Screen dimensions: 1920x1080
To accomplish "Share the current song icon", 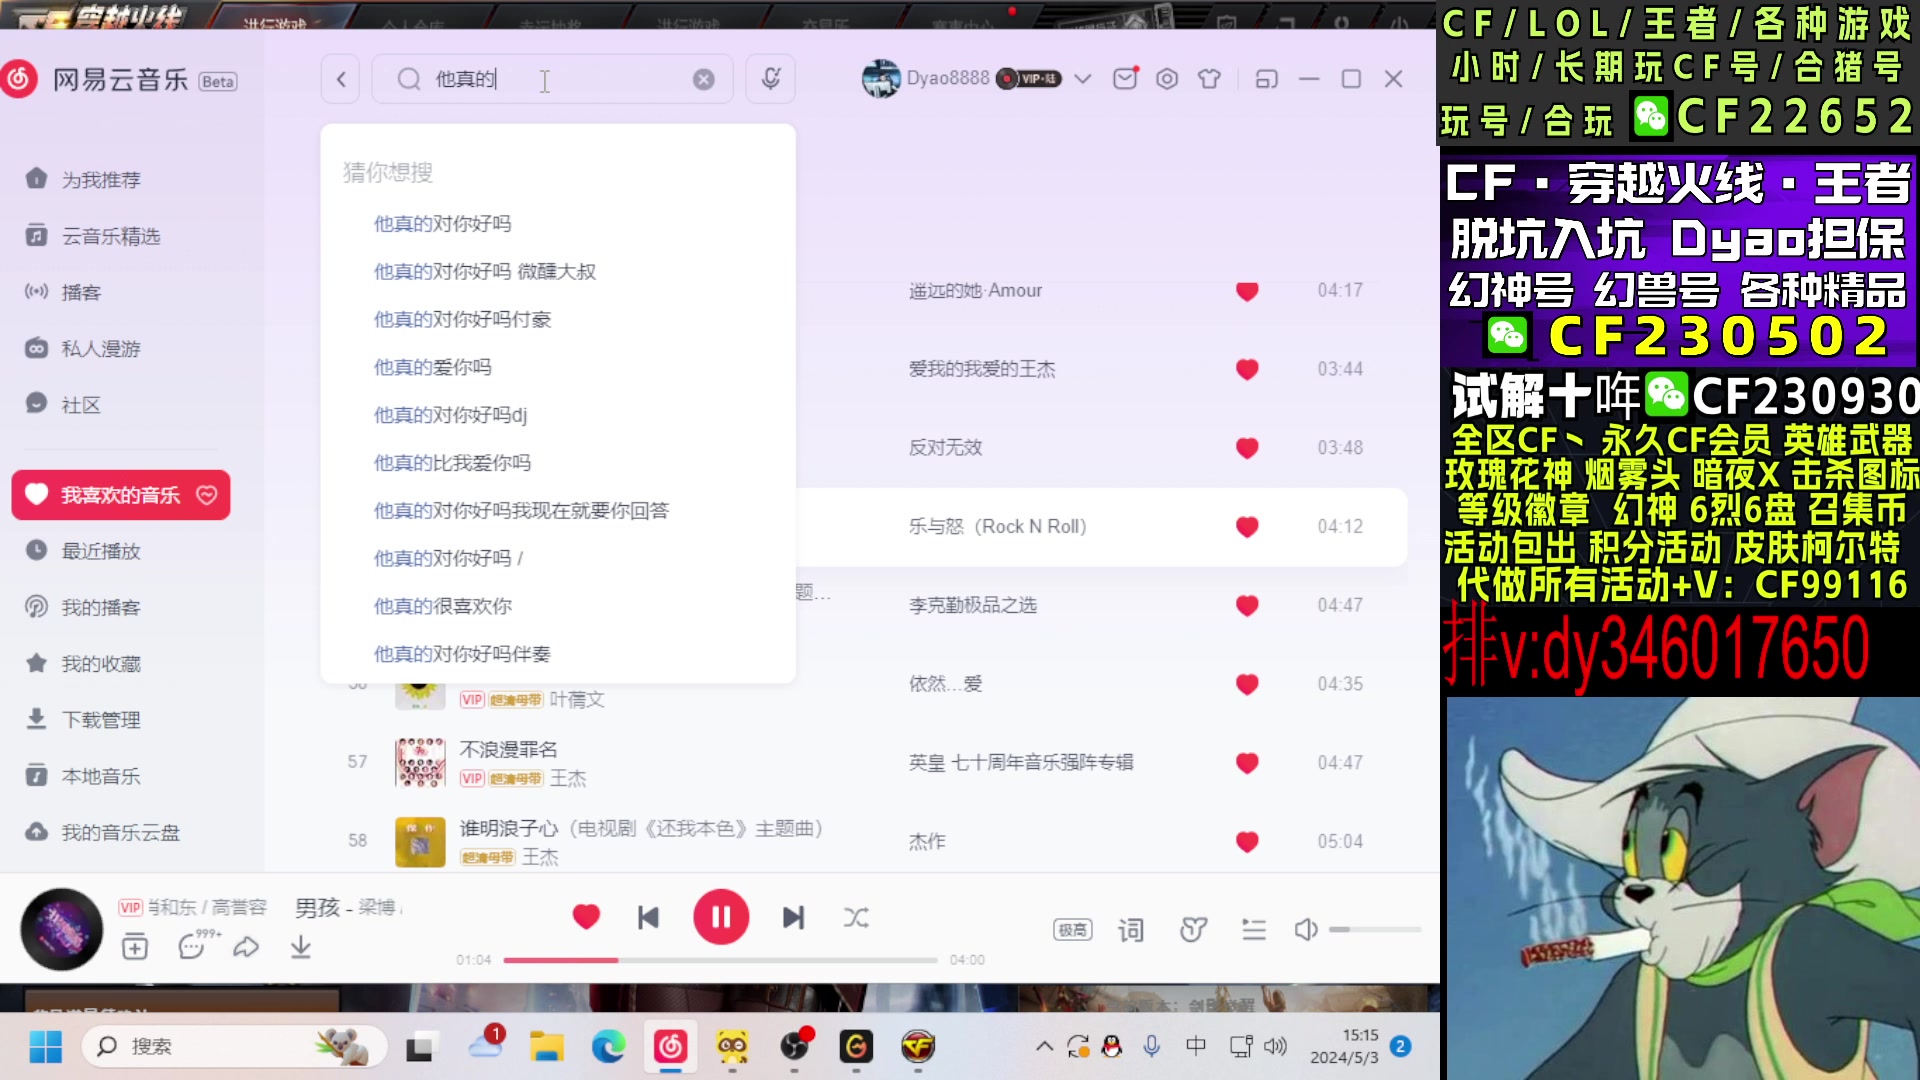I will click(x=246, y=947).
